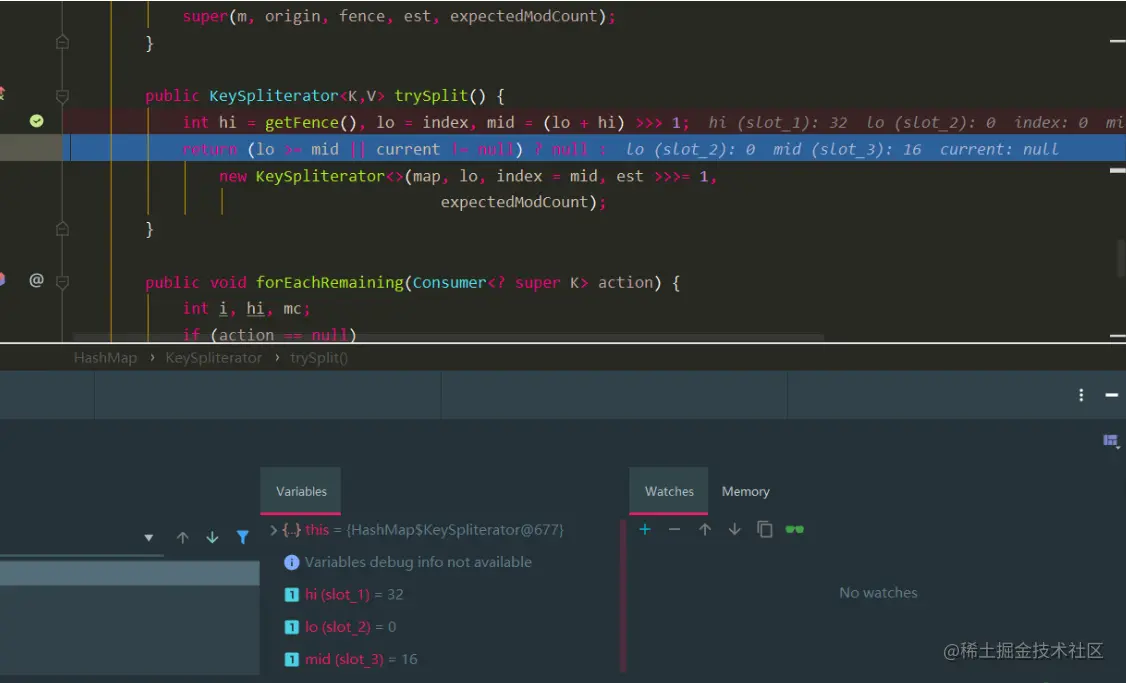The width and height of the screenshot is (1126, 683).
Task: Click the frames filter funnel icon
Action: [x=243, y=537]
